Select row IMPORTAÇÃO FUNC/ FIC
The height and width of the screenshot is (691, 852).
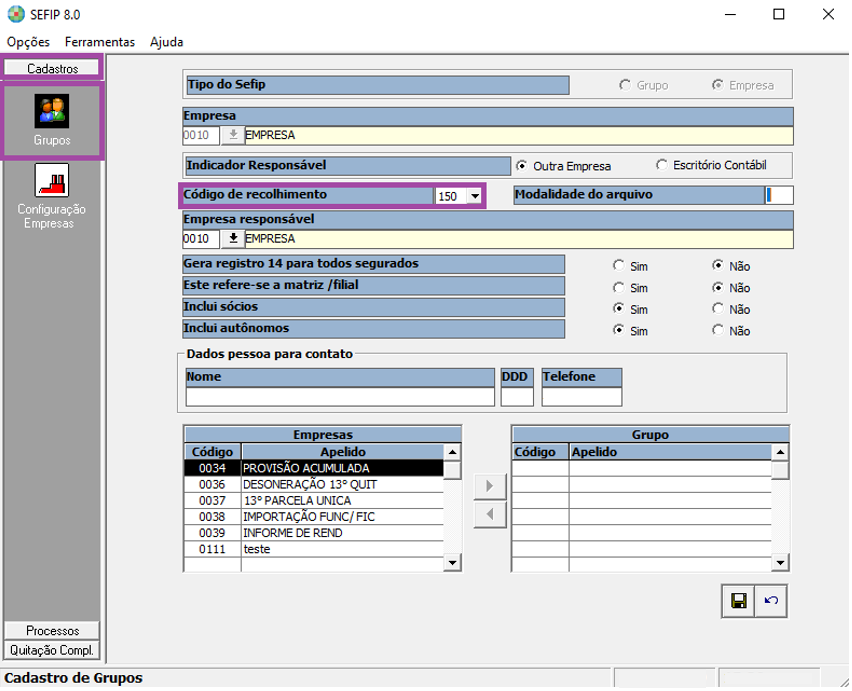[x=314, y=517]
